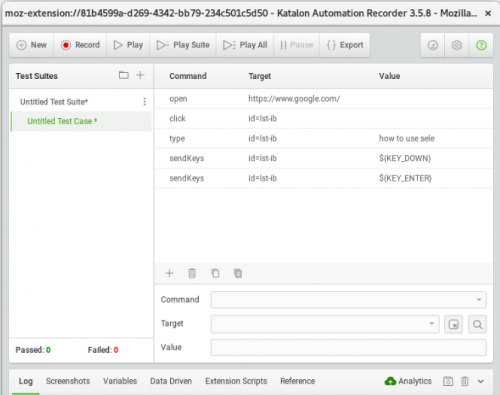Add a new command with the plus icon

169,273
